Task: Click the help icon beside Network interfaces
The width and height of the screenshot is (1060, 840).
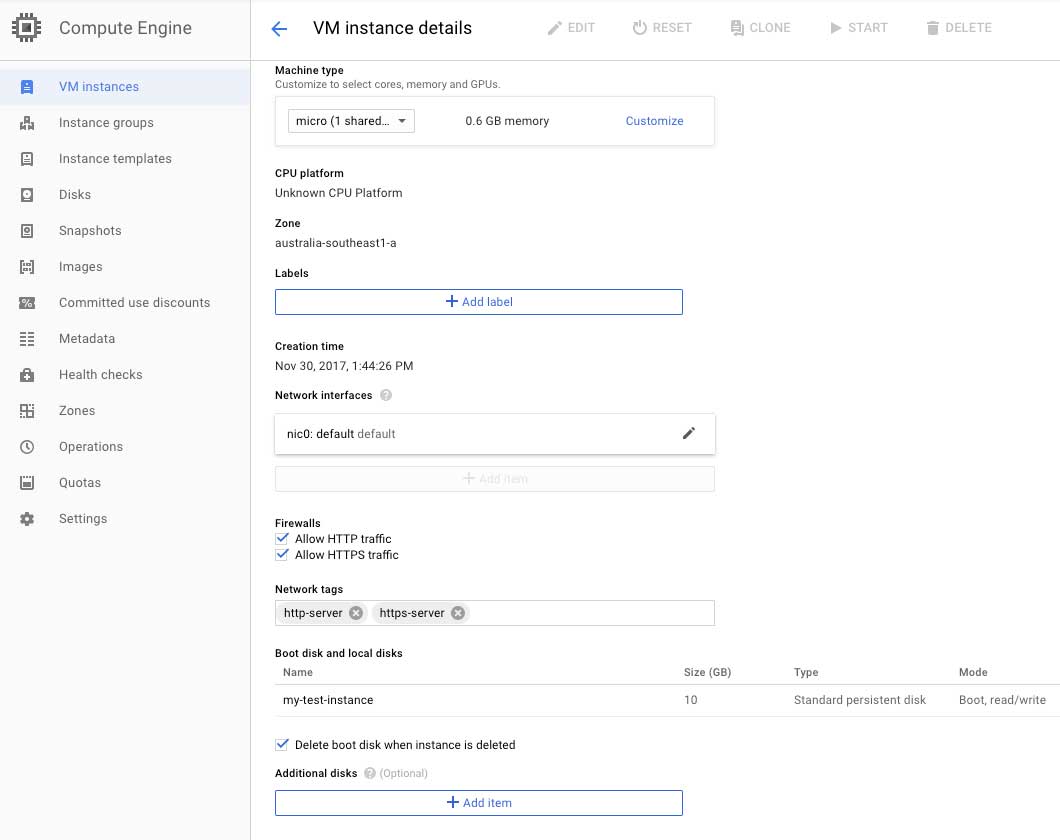Action: pos(386,396)
